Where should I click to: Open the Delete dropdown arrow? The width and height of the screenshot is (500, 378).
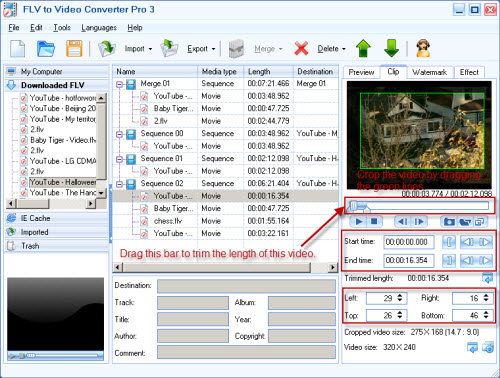344,49
